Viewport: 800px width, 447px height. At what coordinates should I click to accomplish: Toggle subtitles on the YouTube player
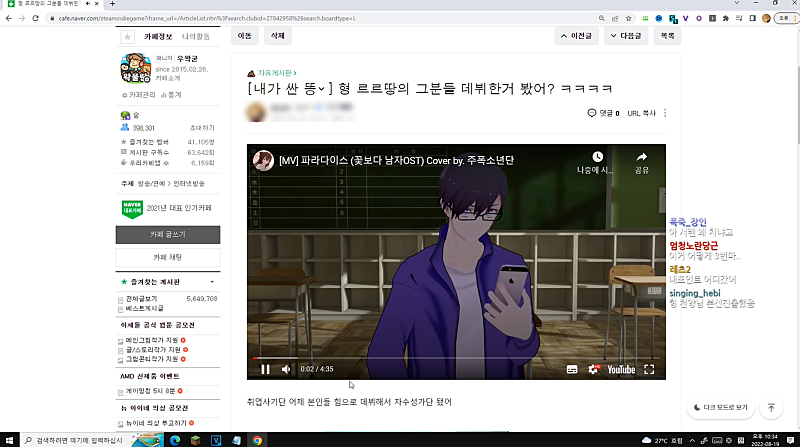(x=572, y=369)
